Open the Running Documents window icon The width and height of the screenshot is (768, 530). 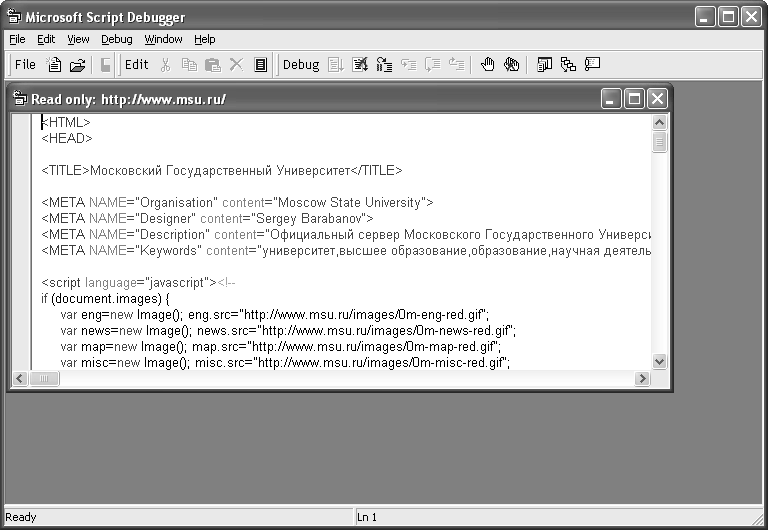pos(544,65)
